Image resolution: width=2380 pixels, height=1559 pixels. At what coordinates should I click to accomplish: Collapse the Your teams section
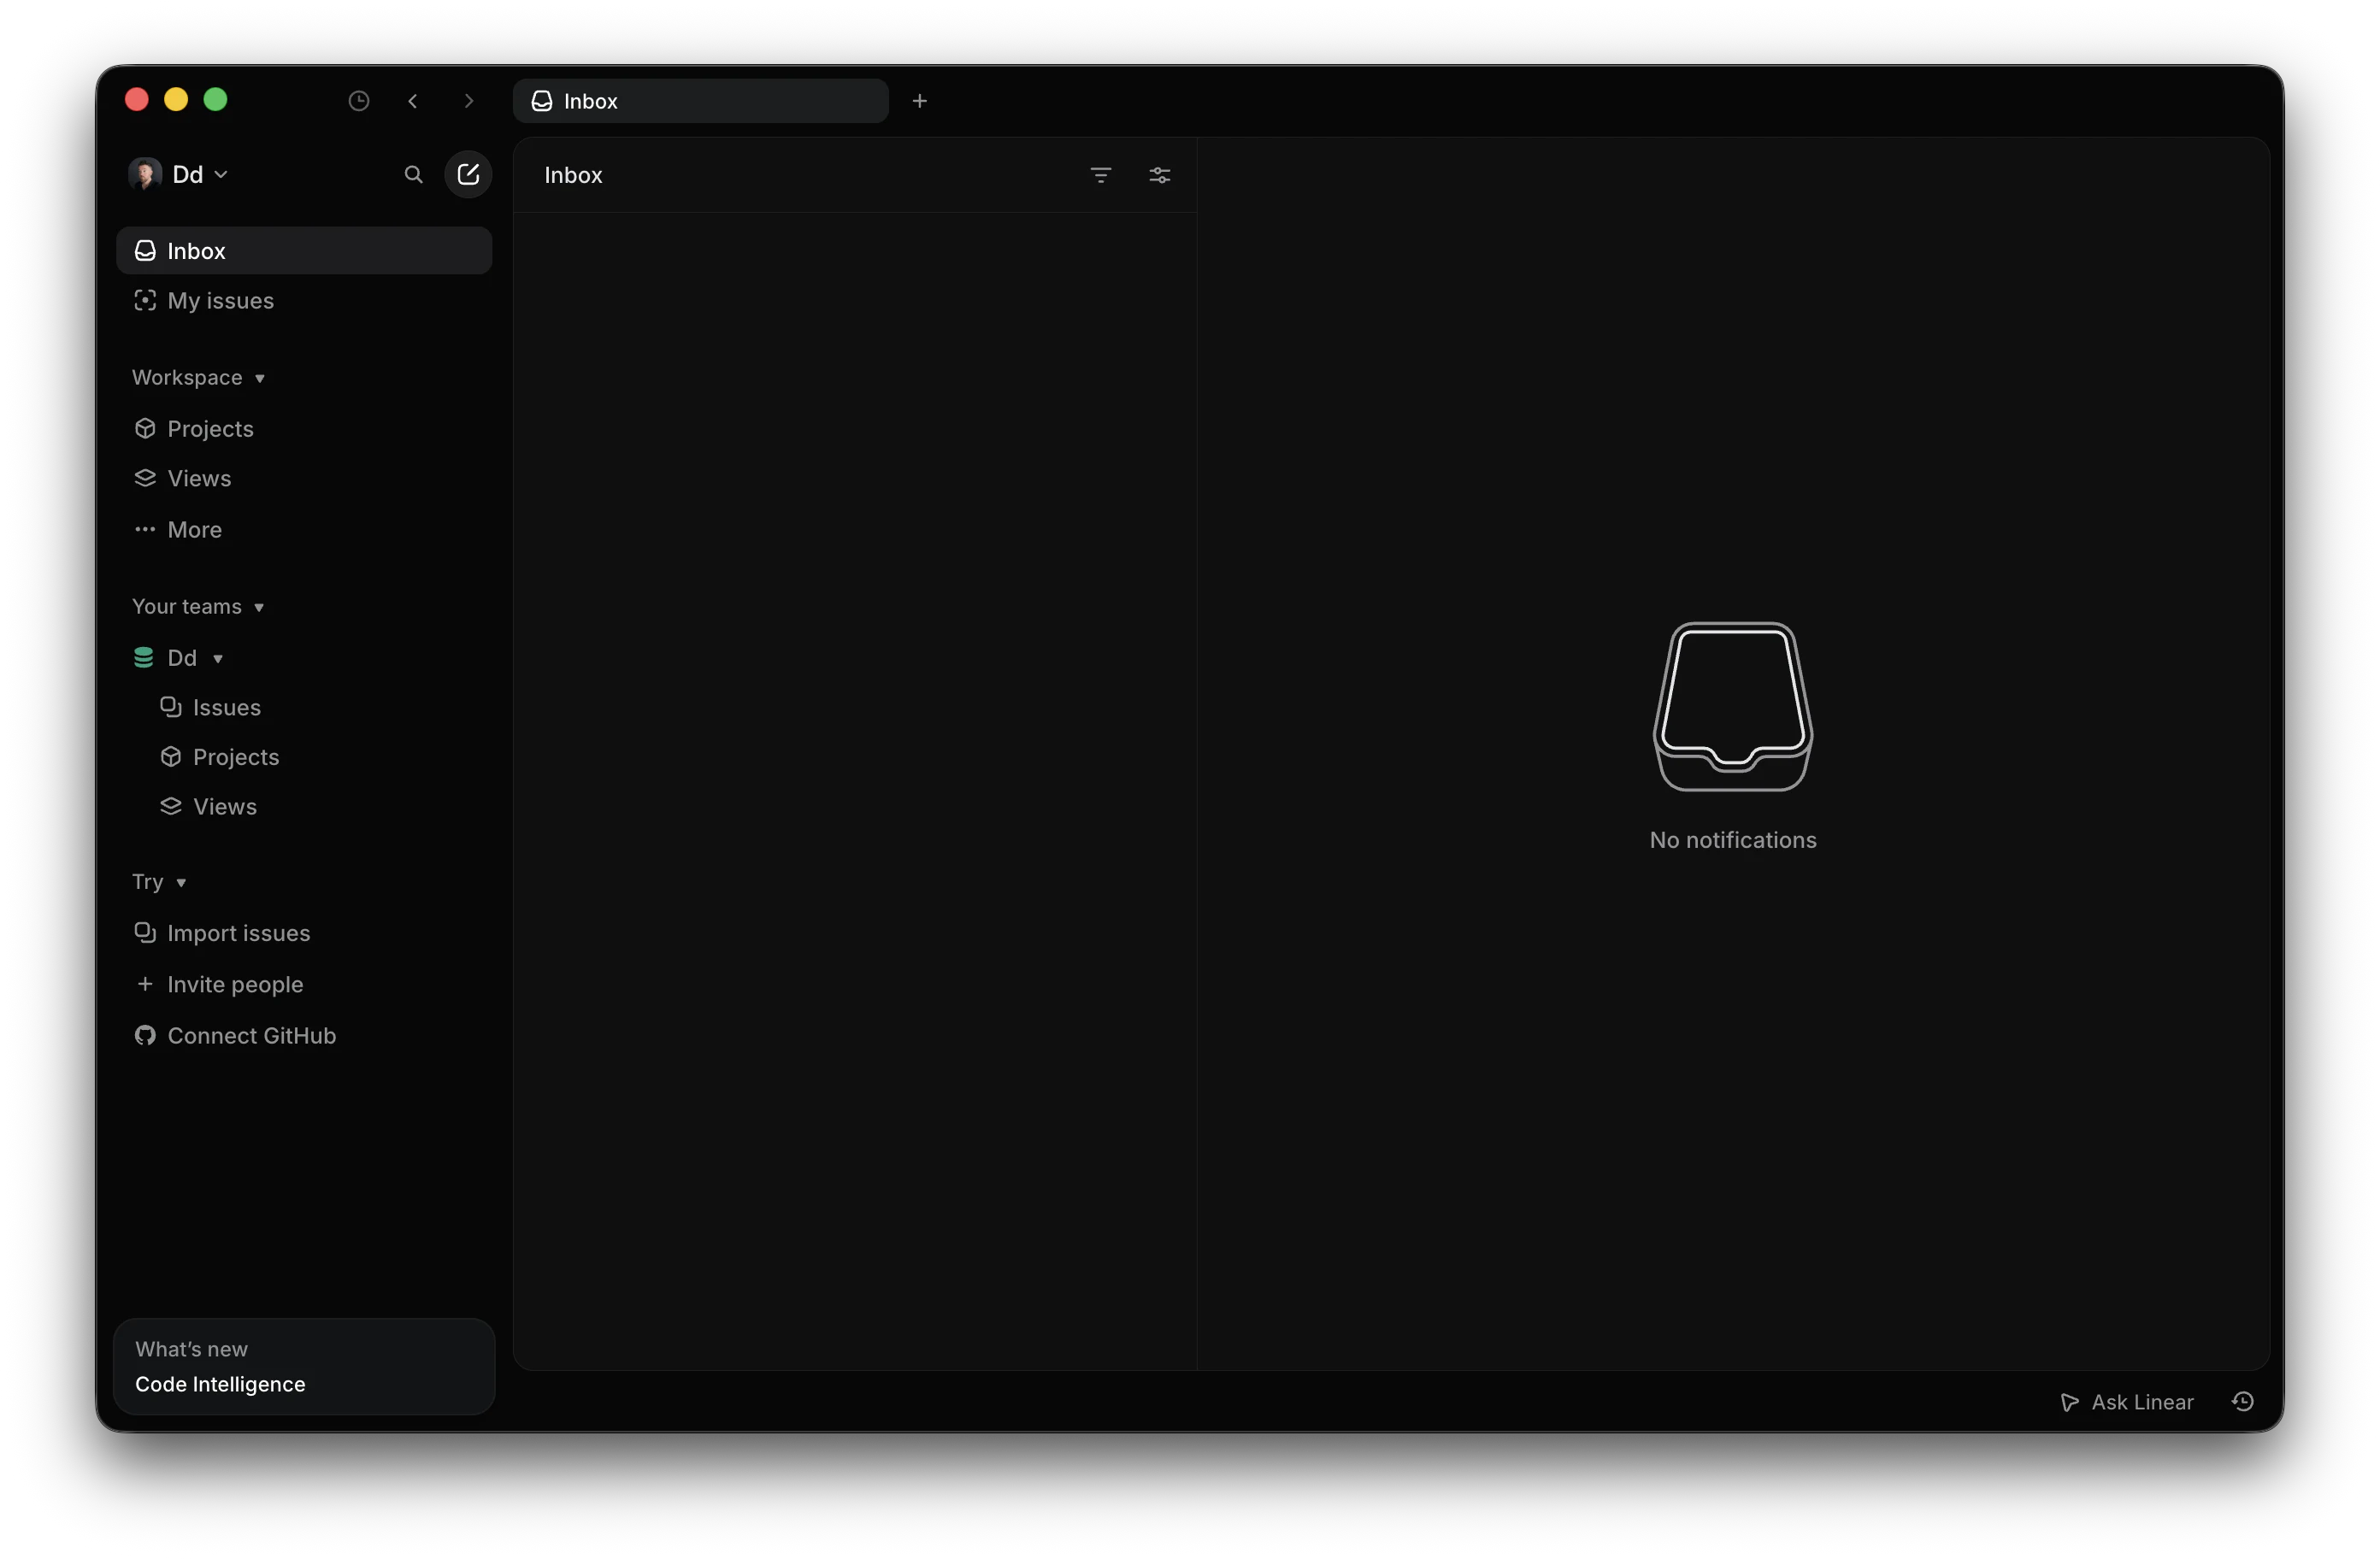tap(198, 607)
